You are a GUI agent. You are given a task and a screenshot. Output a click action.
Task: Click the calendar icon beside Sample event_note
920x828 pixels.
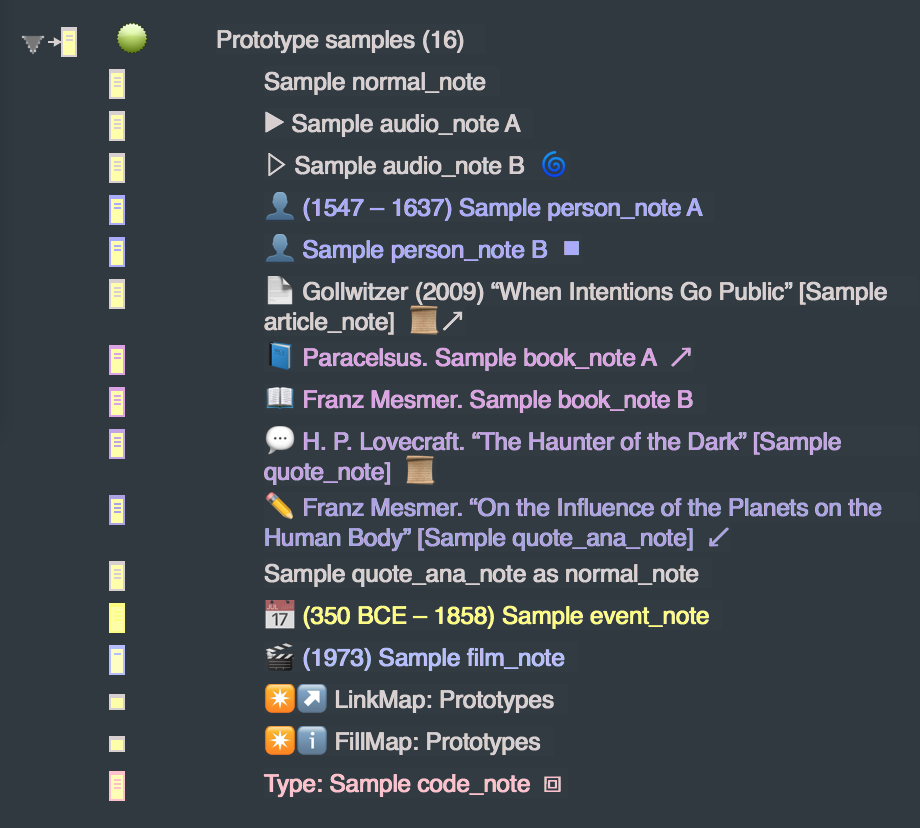point(280,615)
